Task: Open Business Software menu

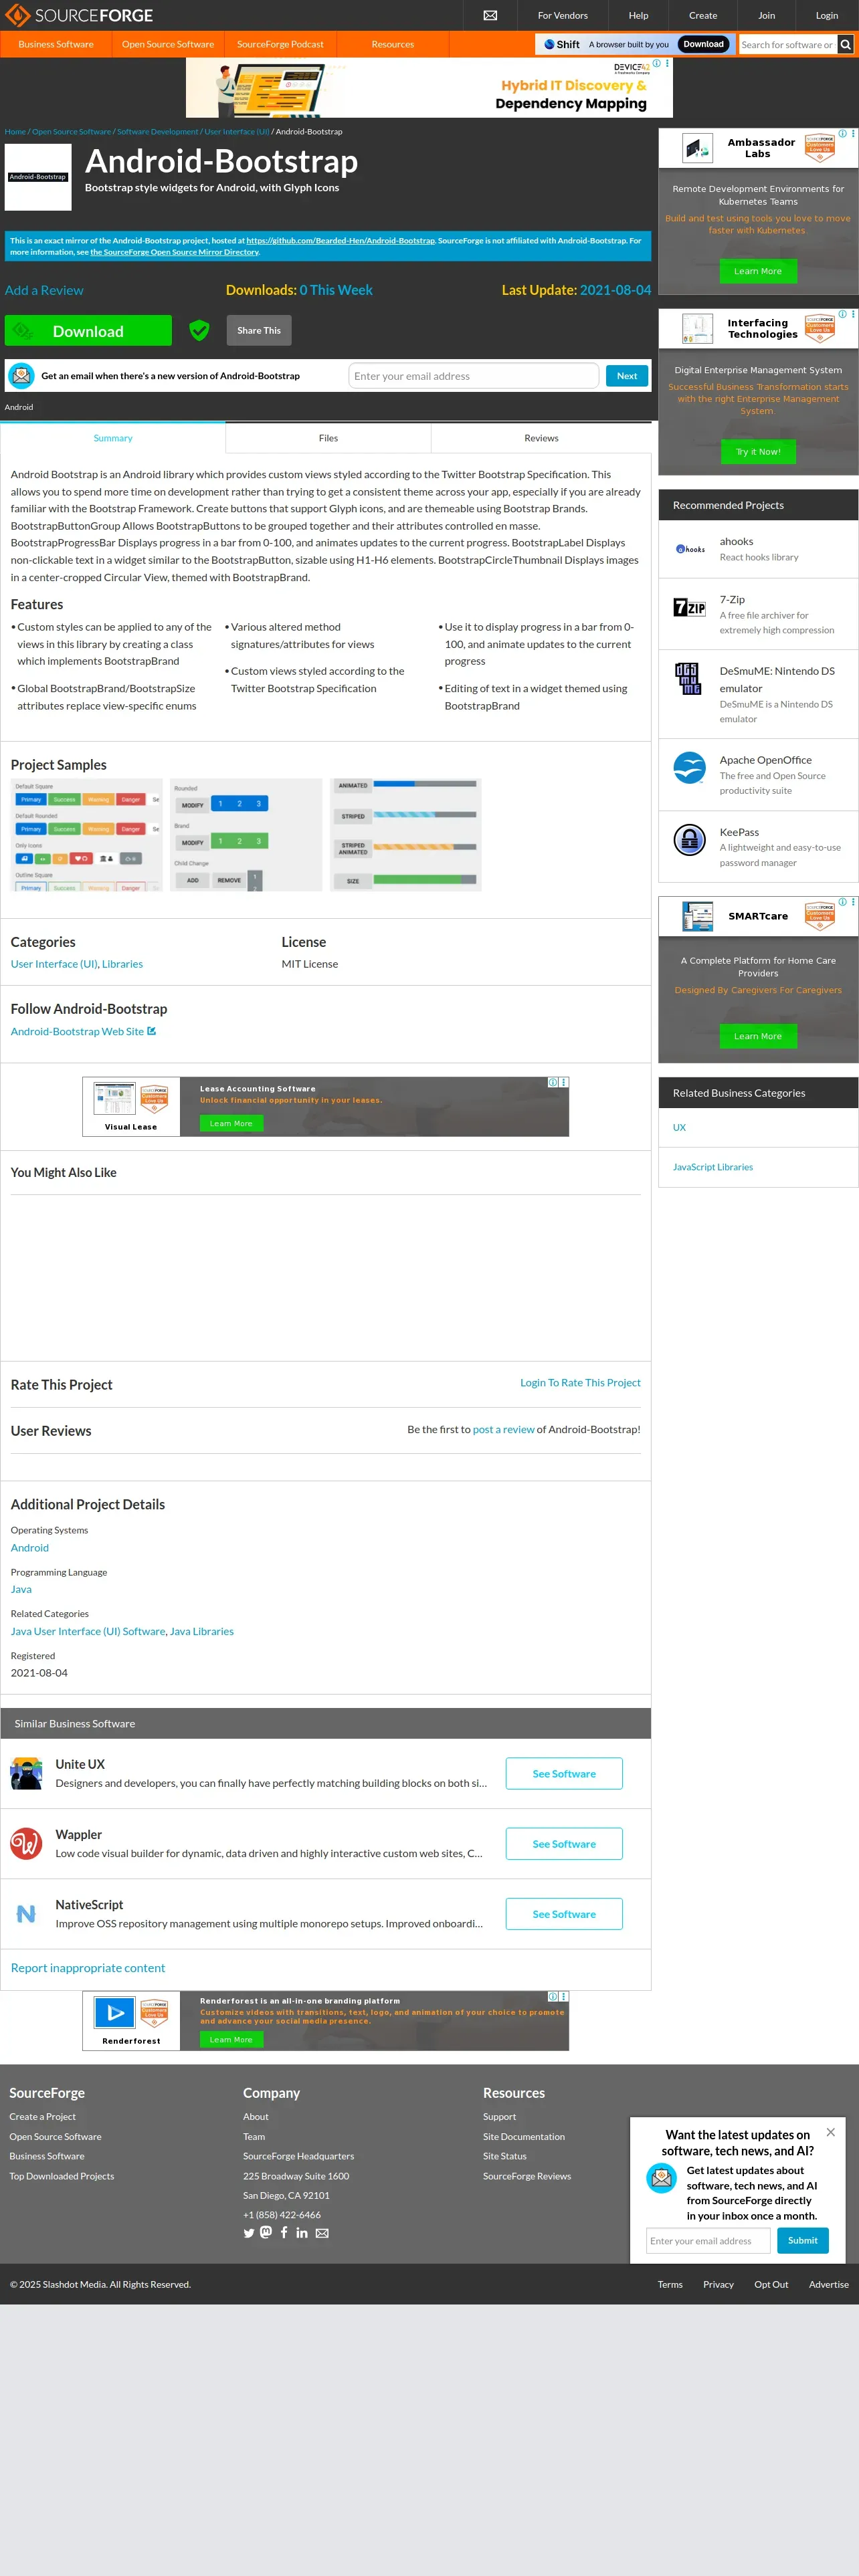Action: click(x=56, y=44)
